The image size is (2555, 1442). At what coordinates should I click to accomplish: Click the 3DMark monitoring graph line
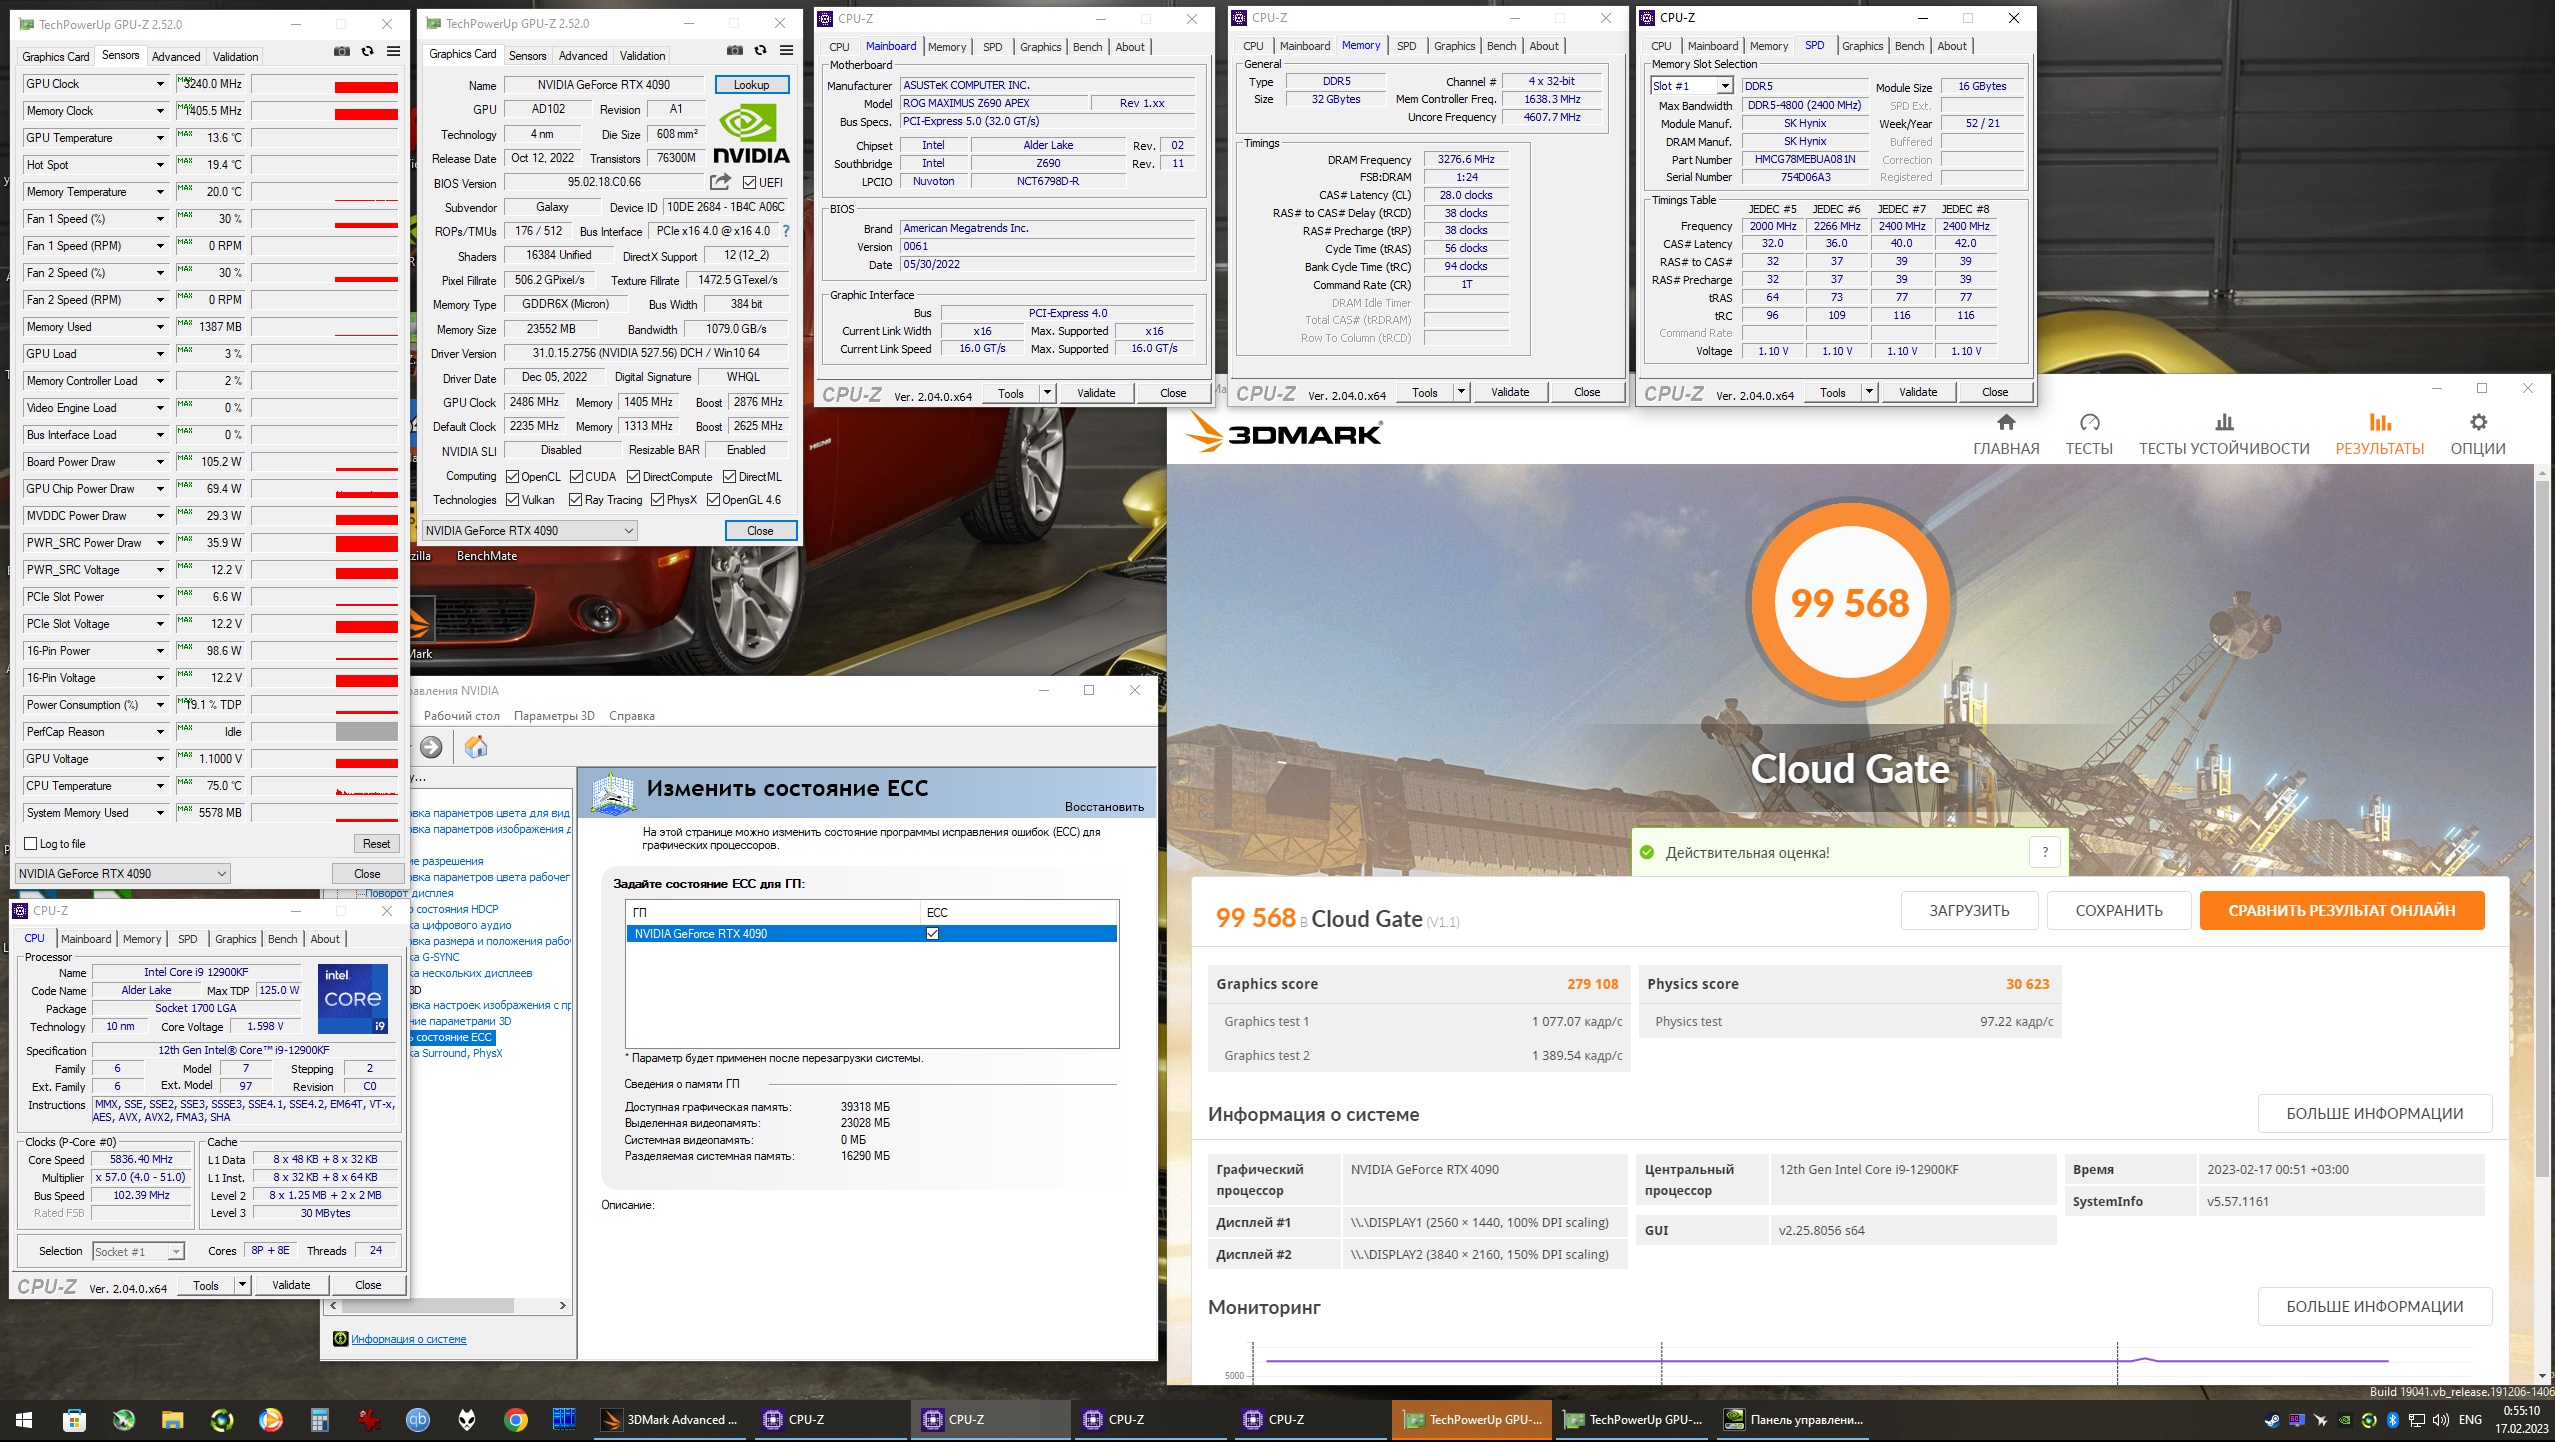1826,1360
